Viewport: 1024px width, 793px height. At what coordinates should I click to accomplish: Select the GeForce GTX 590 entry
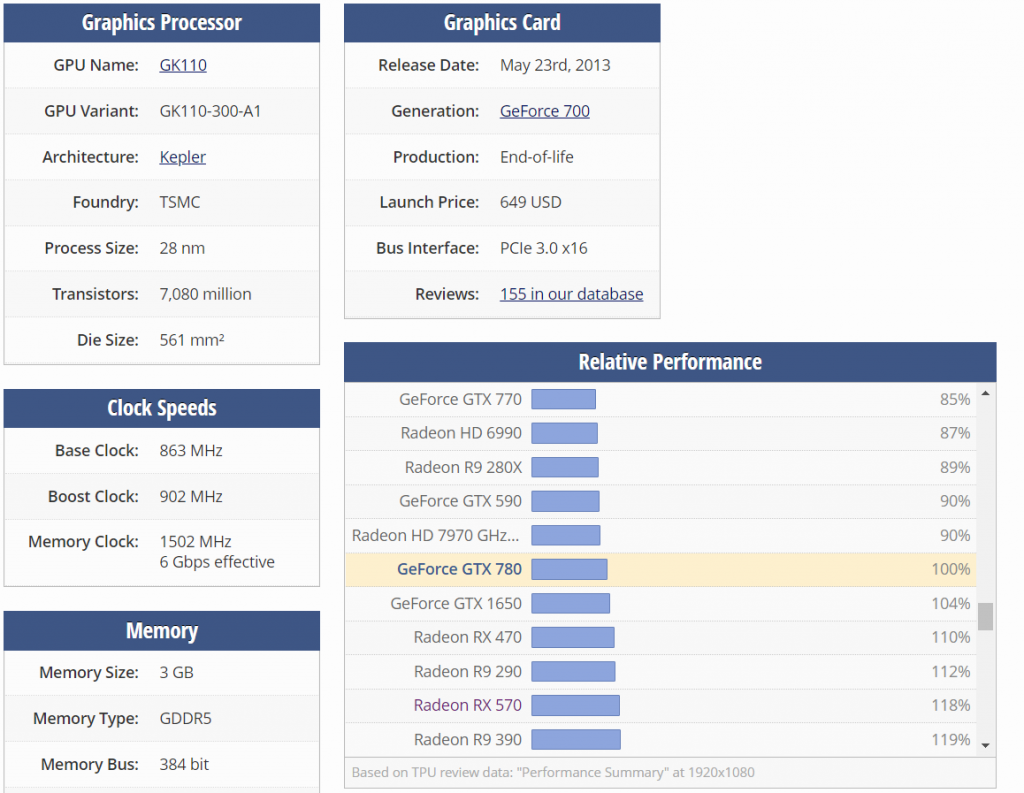(460, 501)
